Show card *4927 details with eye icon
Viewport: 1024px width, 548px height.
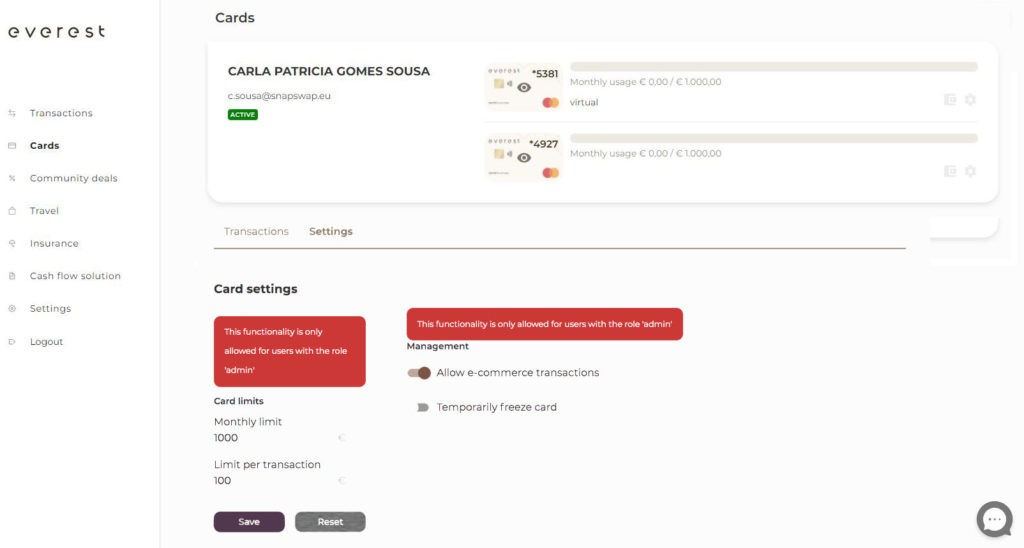pyautogui.click(x=524, y=158)
